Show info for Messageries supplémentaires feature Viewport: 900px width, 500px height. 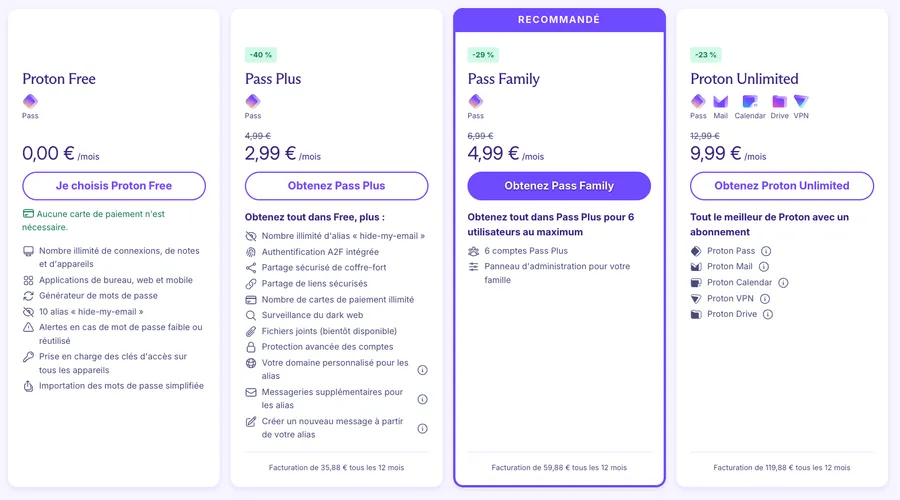[x=422, y=399]
